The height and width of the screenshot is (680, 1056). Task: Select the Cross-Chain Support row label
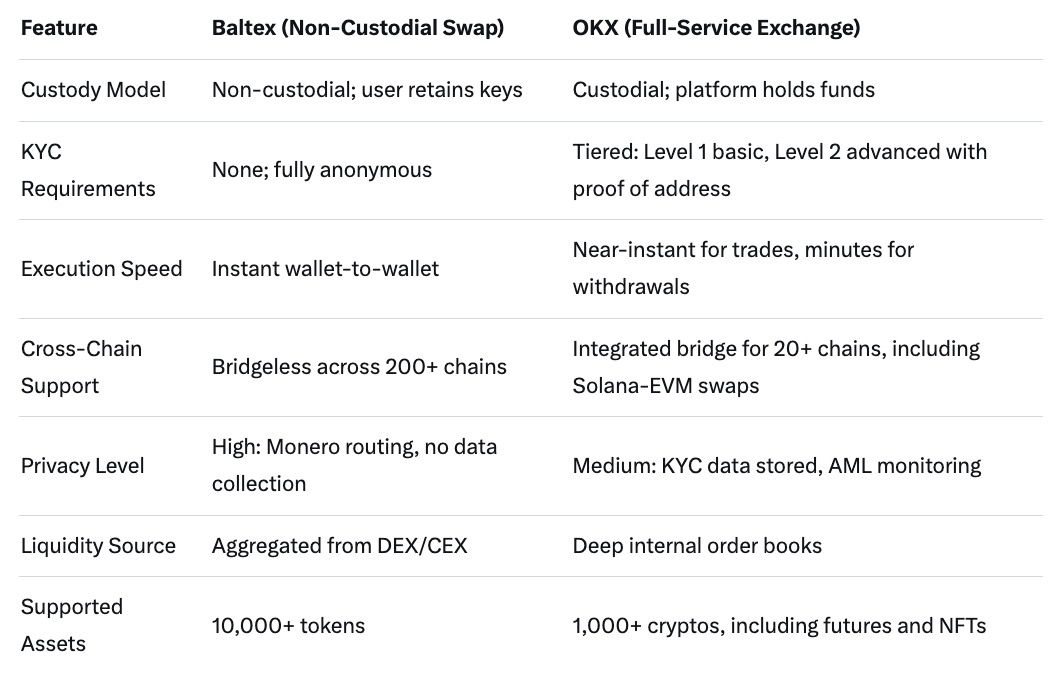point(81,367)
